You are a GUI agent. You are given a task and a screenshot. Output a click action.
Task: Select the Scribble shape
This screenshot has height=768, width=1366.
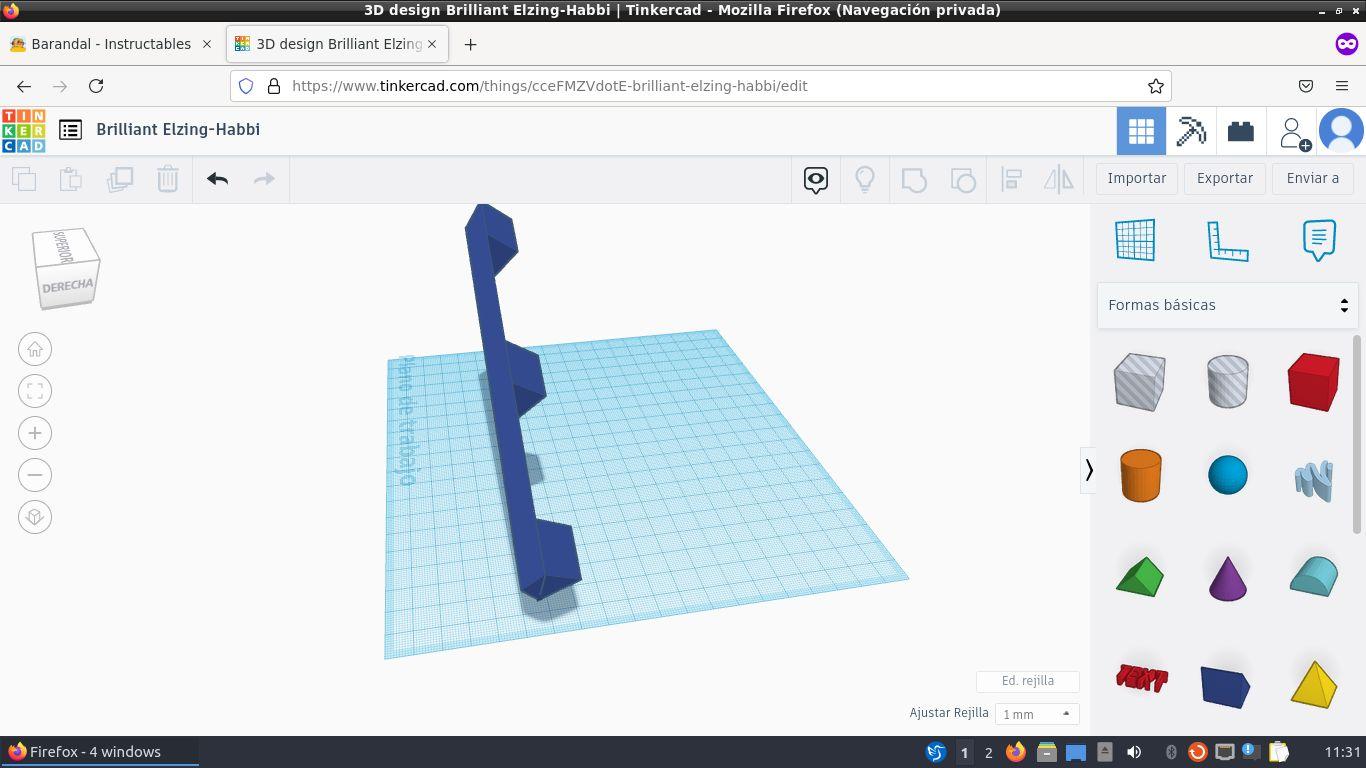[1314, 480]
